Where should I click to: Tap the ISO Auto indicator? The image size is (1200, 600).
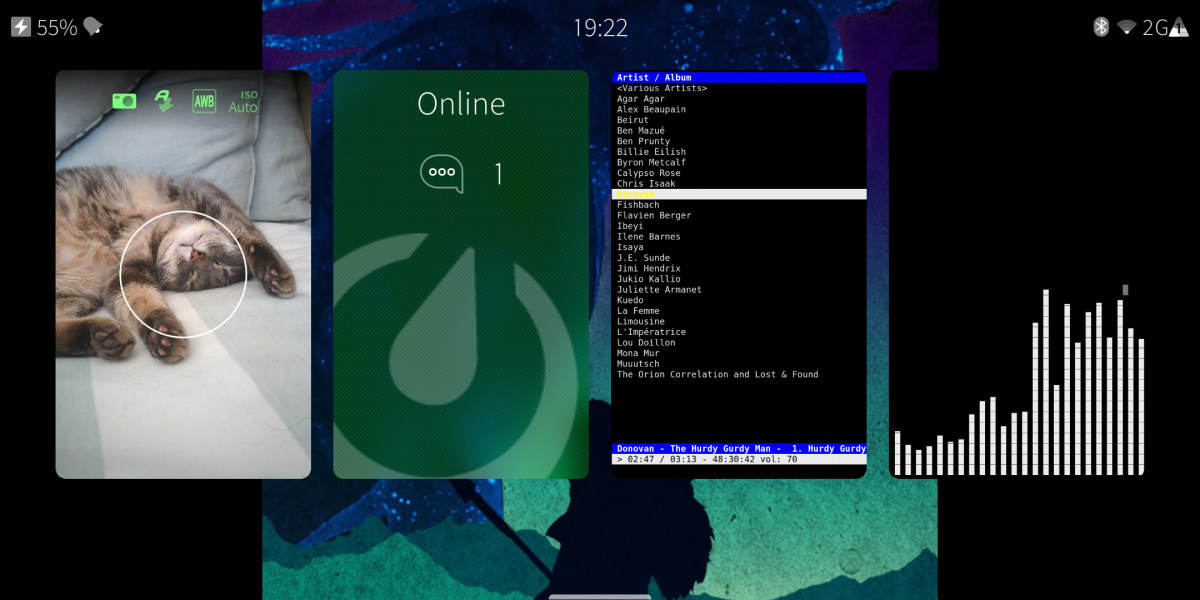pyautogui.click(x=243, y=102)
